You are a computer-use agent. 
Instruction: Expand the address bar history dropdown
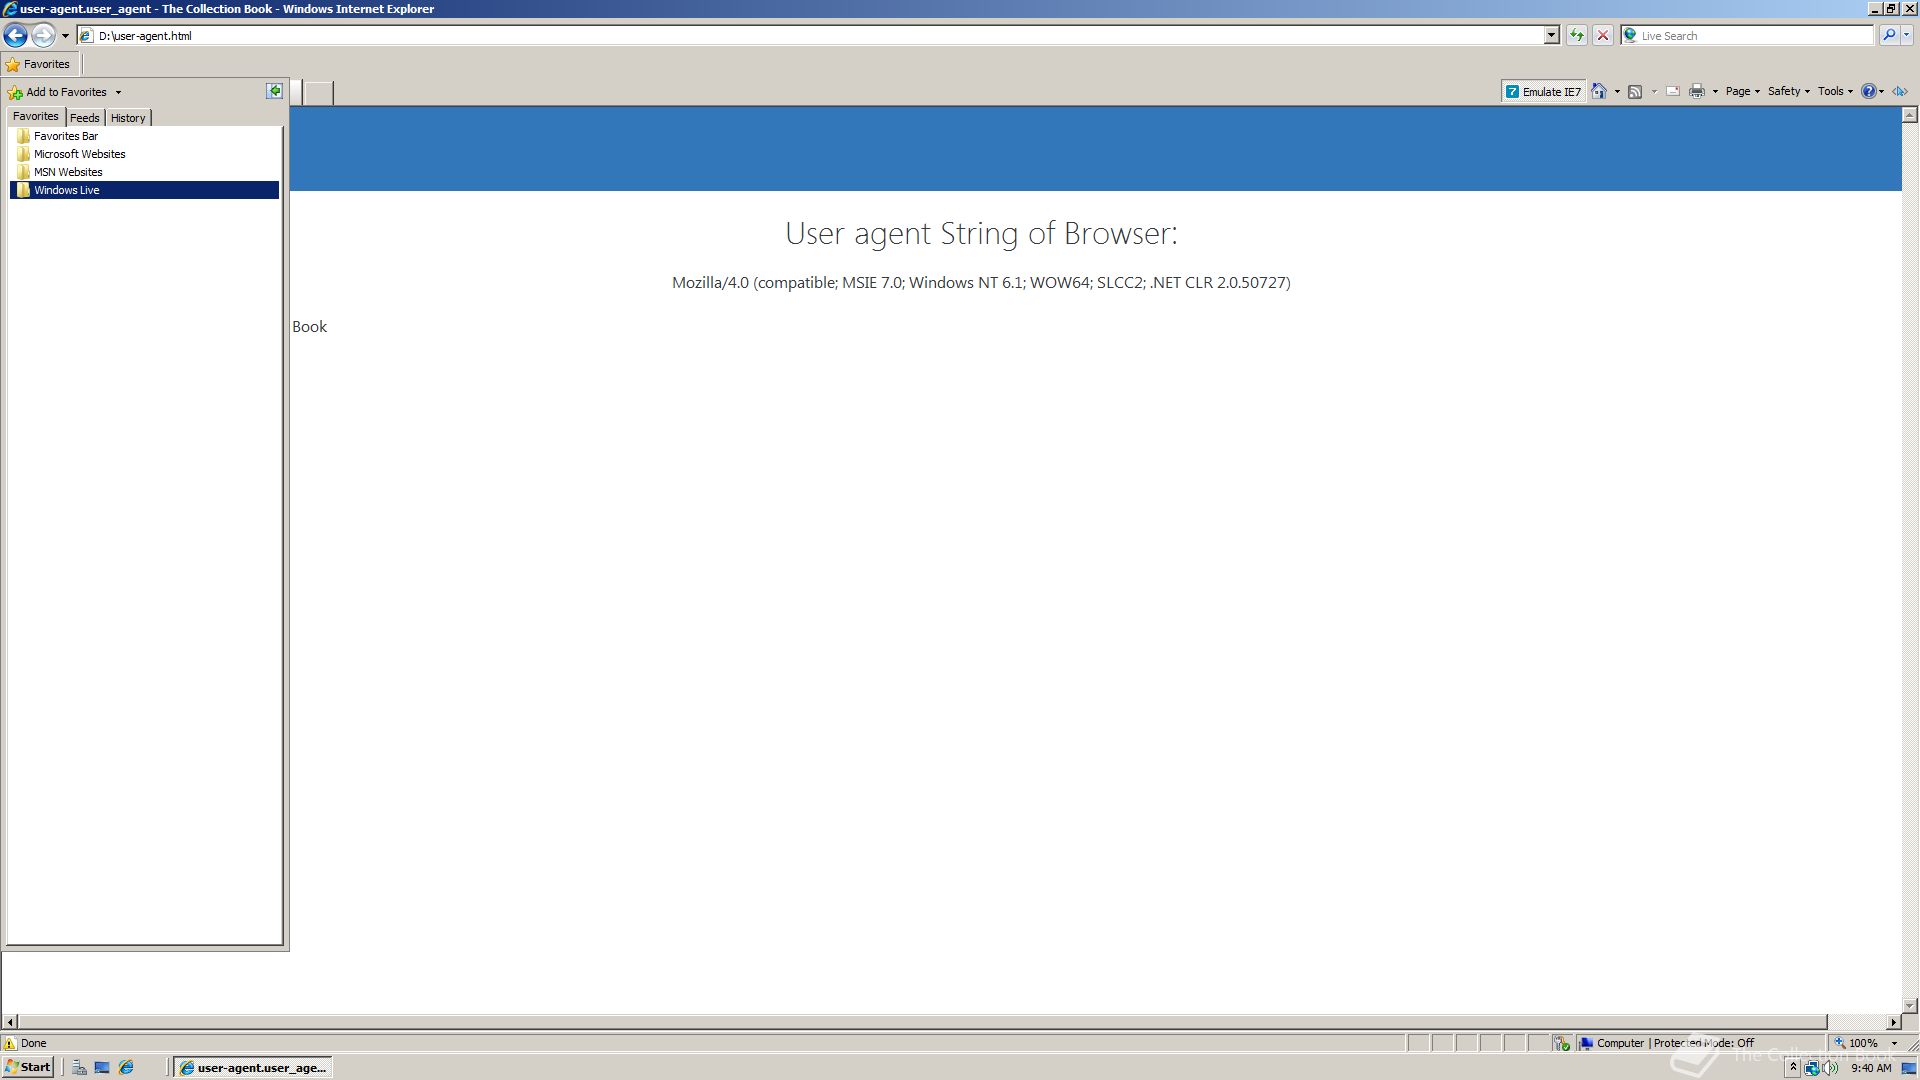(1551, 36)
